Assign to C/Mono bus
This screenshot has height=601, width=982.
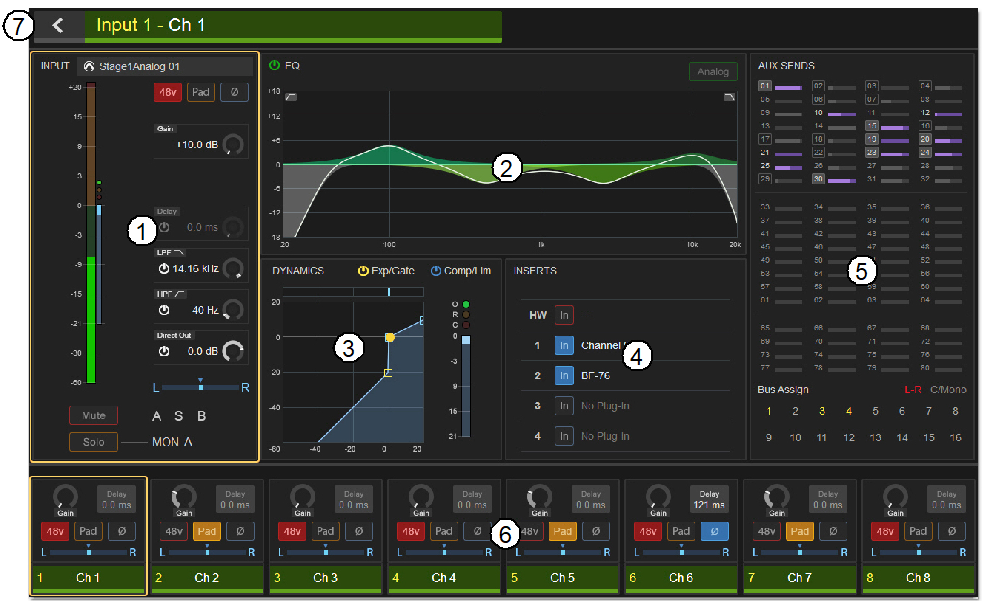coord(948,389)
